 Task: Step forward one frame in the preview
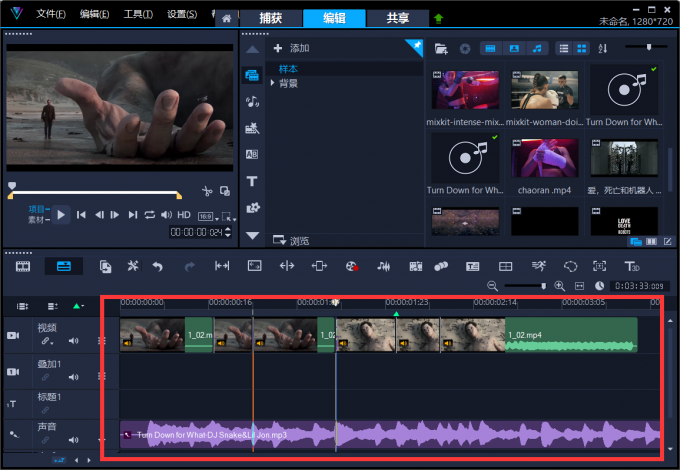pos(114,215)
